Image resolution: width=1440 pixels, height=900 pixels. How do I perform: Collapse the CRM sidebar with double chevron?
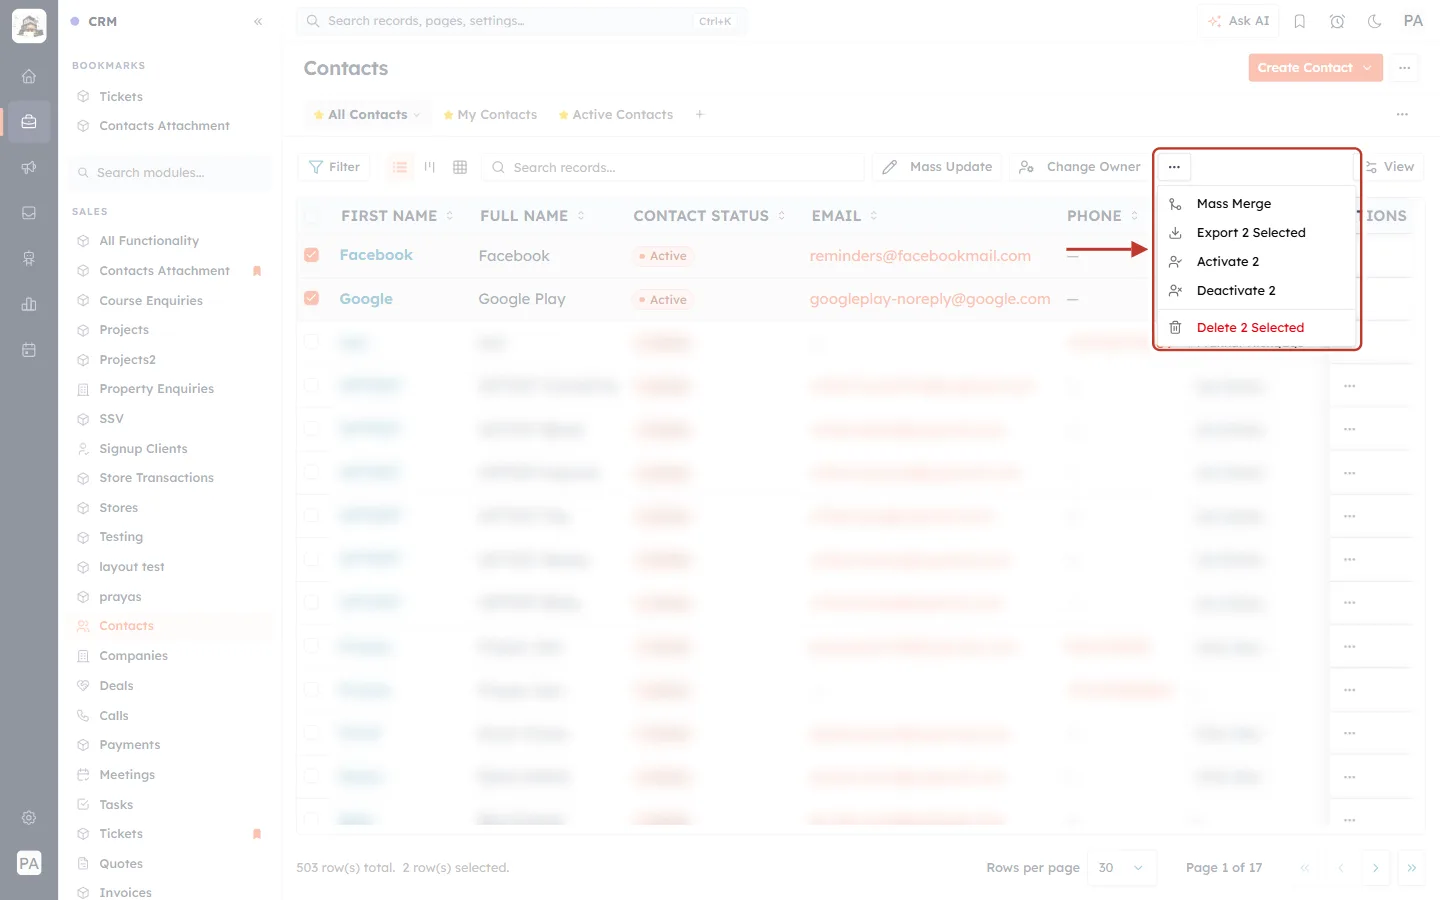pyautogui.click(x=258, y=21)
